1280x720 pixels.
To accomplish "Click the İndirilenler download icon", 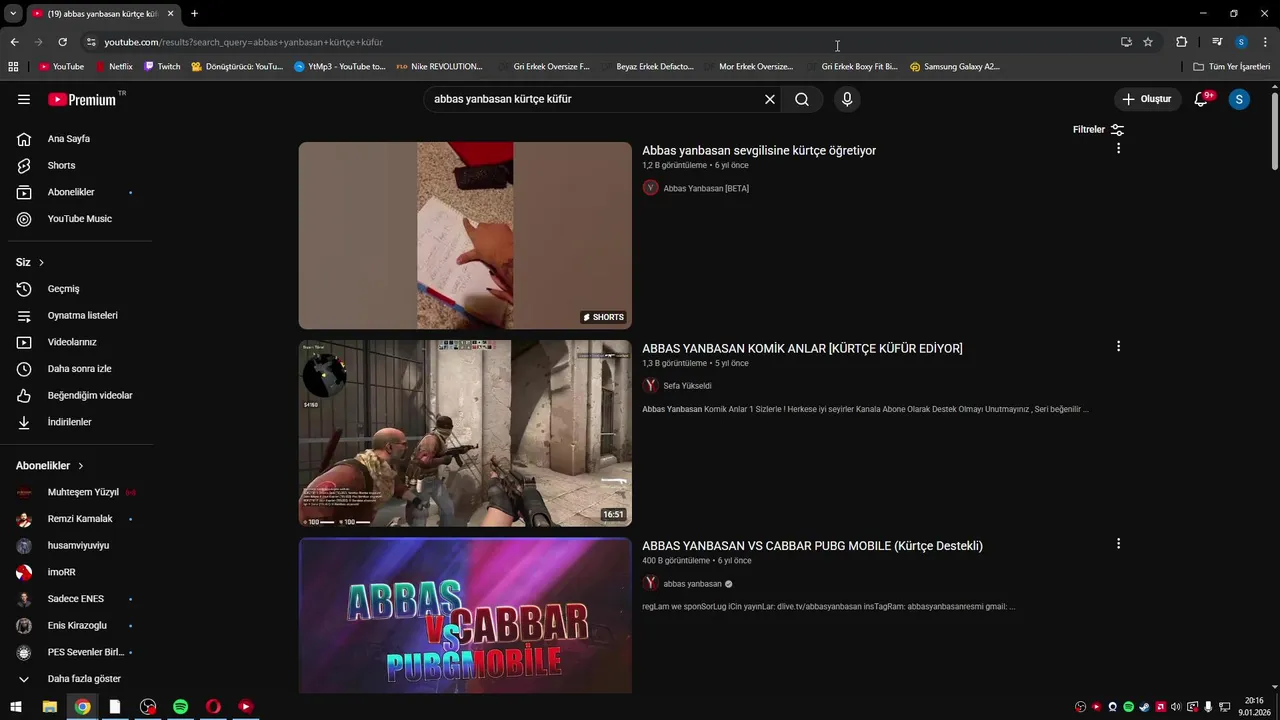I will (24, 422).
